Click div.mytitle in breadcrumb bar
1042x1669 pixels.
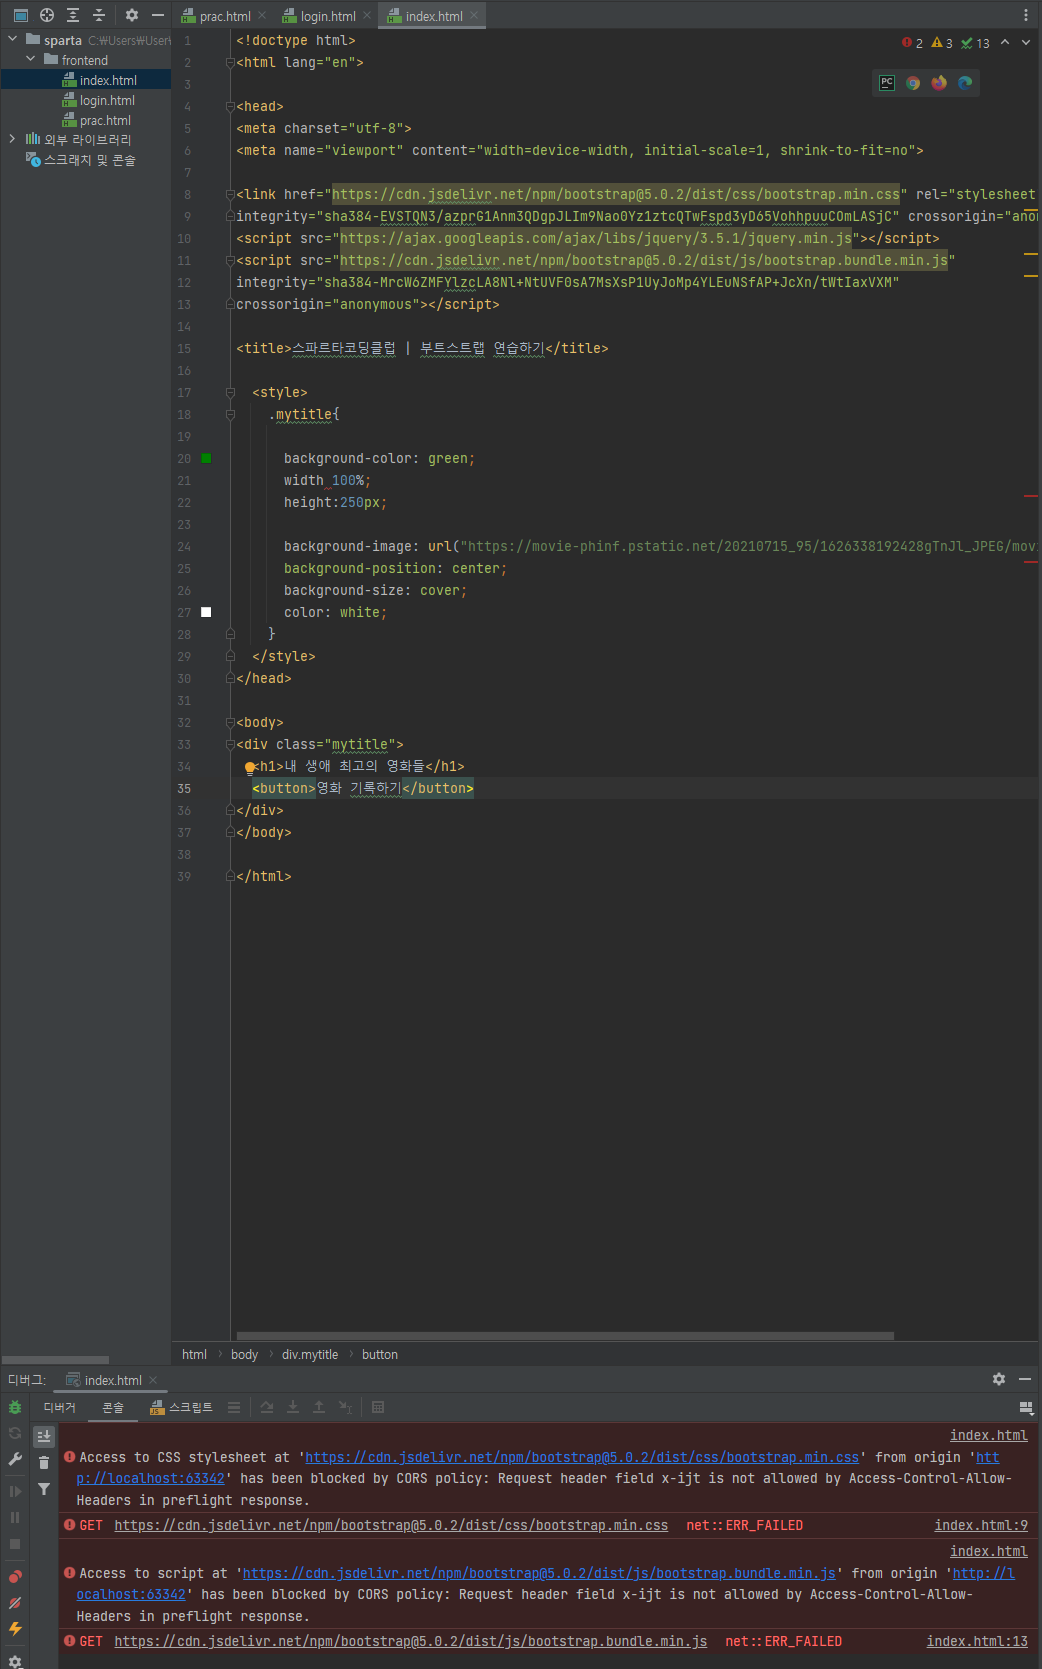point(310,1354)
